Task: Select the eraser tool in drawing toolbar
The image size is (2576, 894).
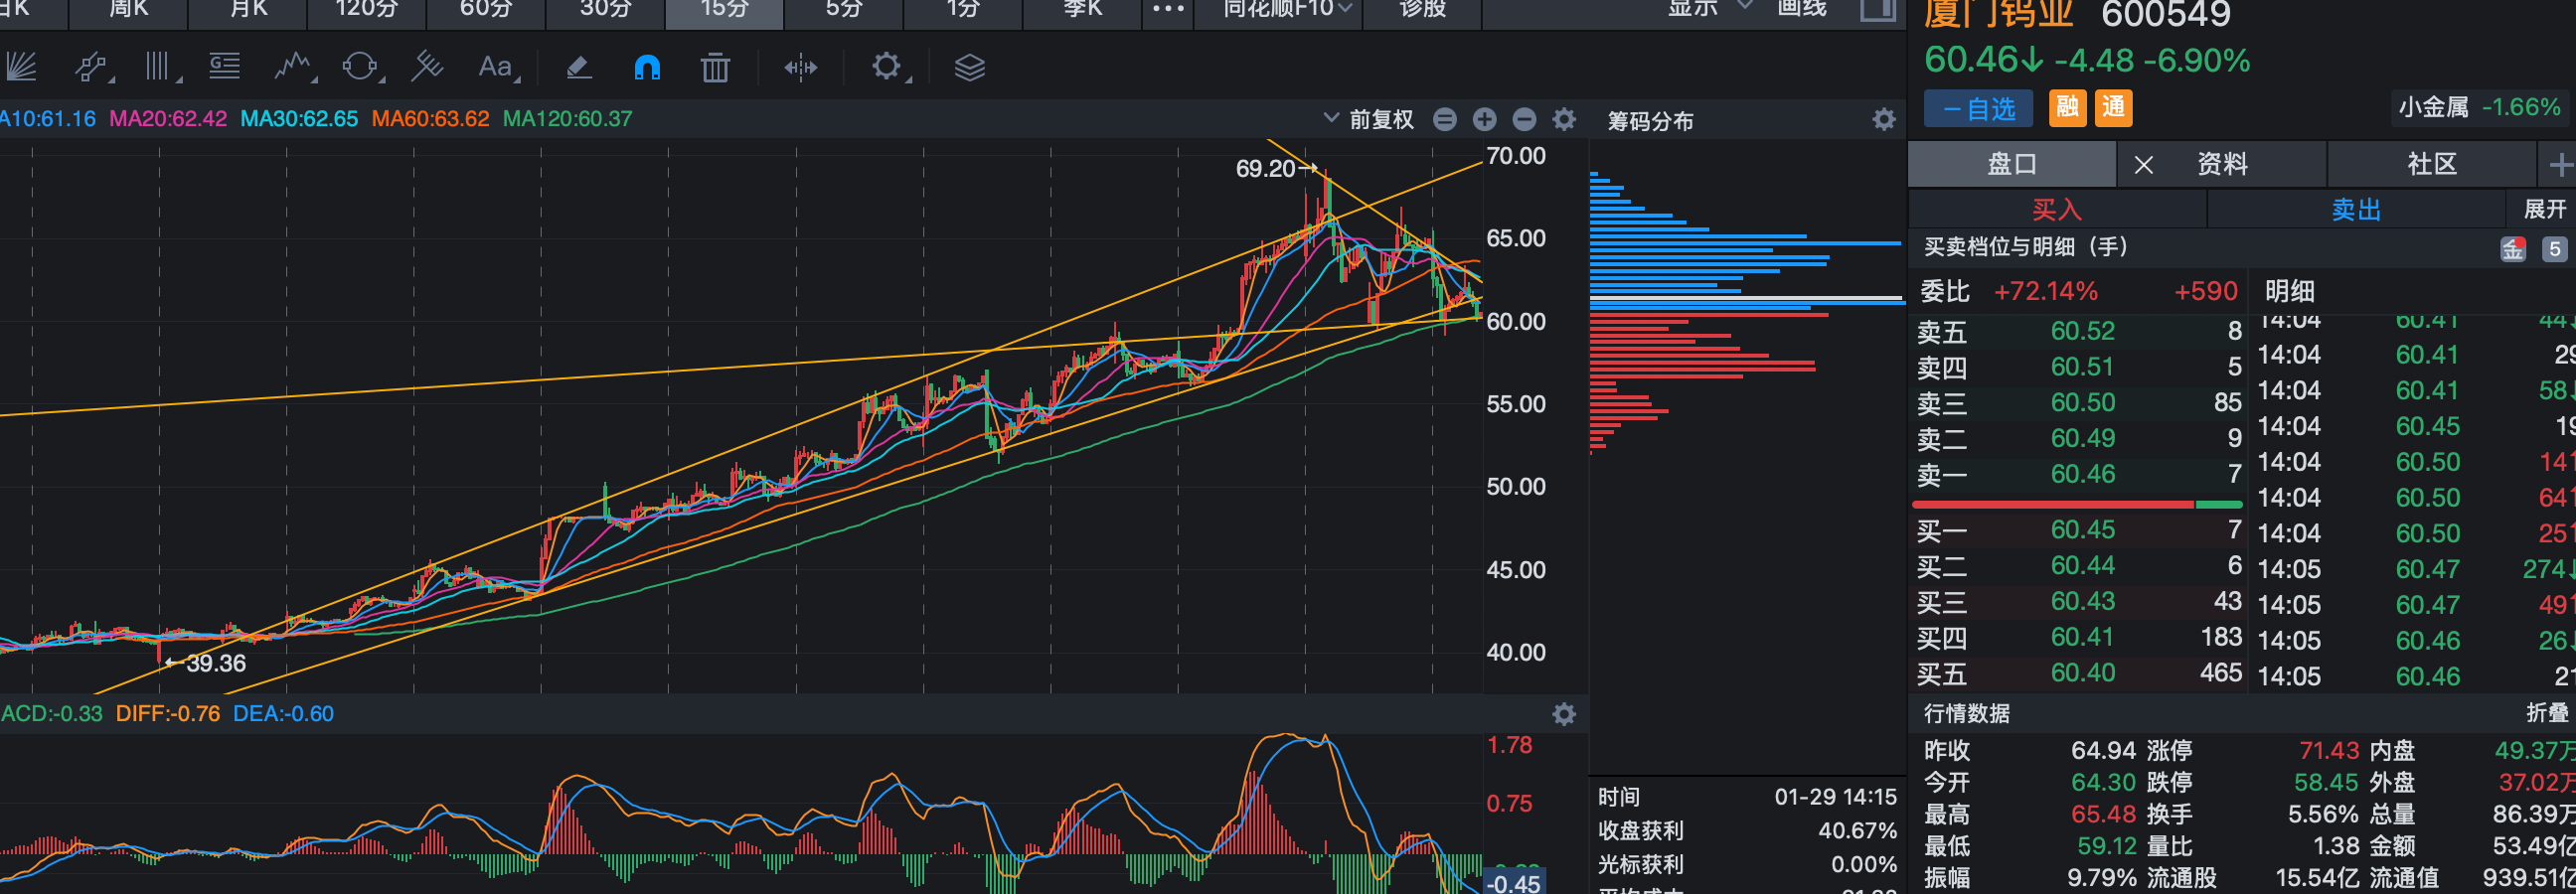Action: 578,67
